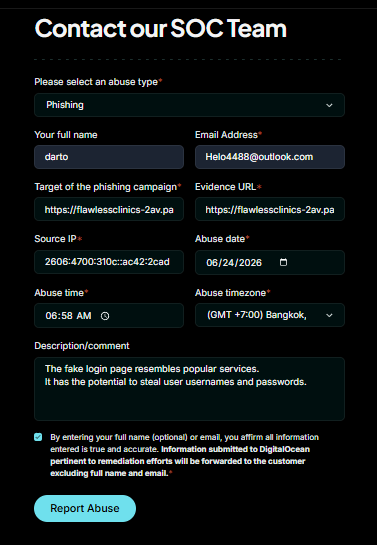Click the 'Your full name' label

tap(66, 135)
